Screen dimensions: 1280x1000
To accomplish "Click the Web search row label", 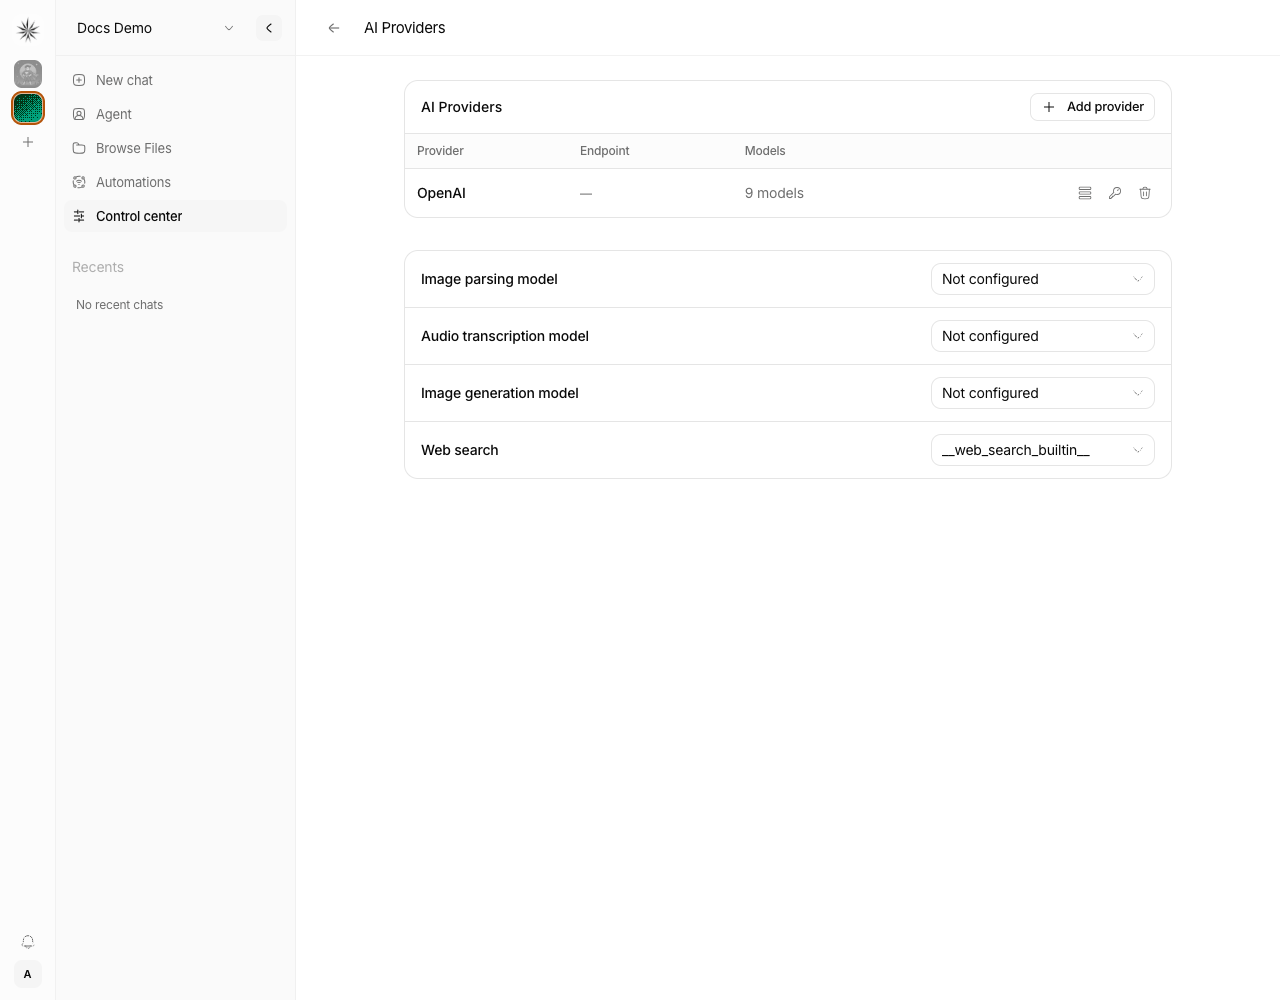I will coord(459,450).
